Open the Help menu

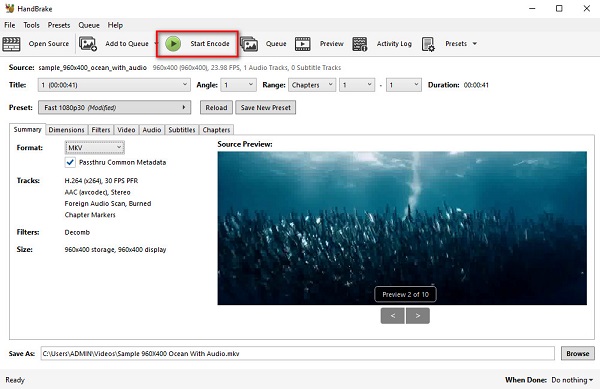pyautogui.click(x=115, y=25)
